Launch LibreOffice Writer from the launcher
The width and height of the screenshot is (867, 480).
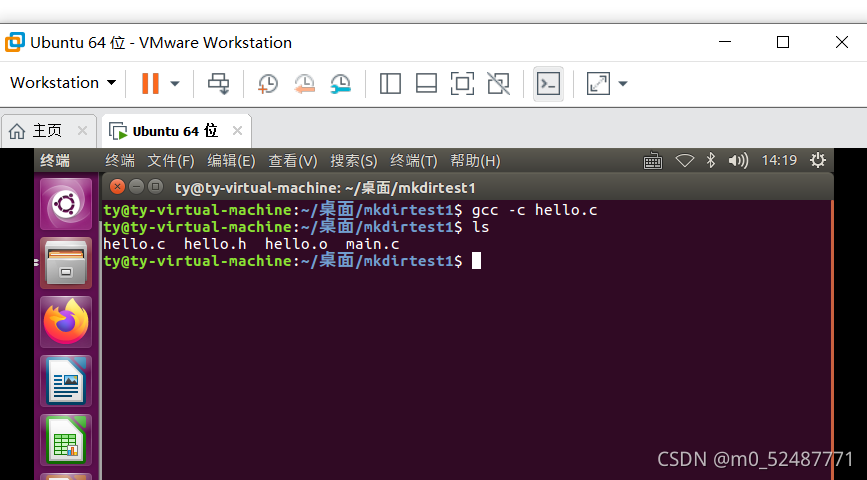(x=66, y=382)
